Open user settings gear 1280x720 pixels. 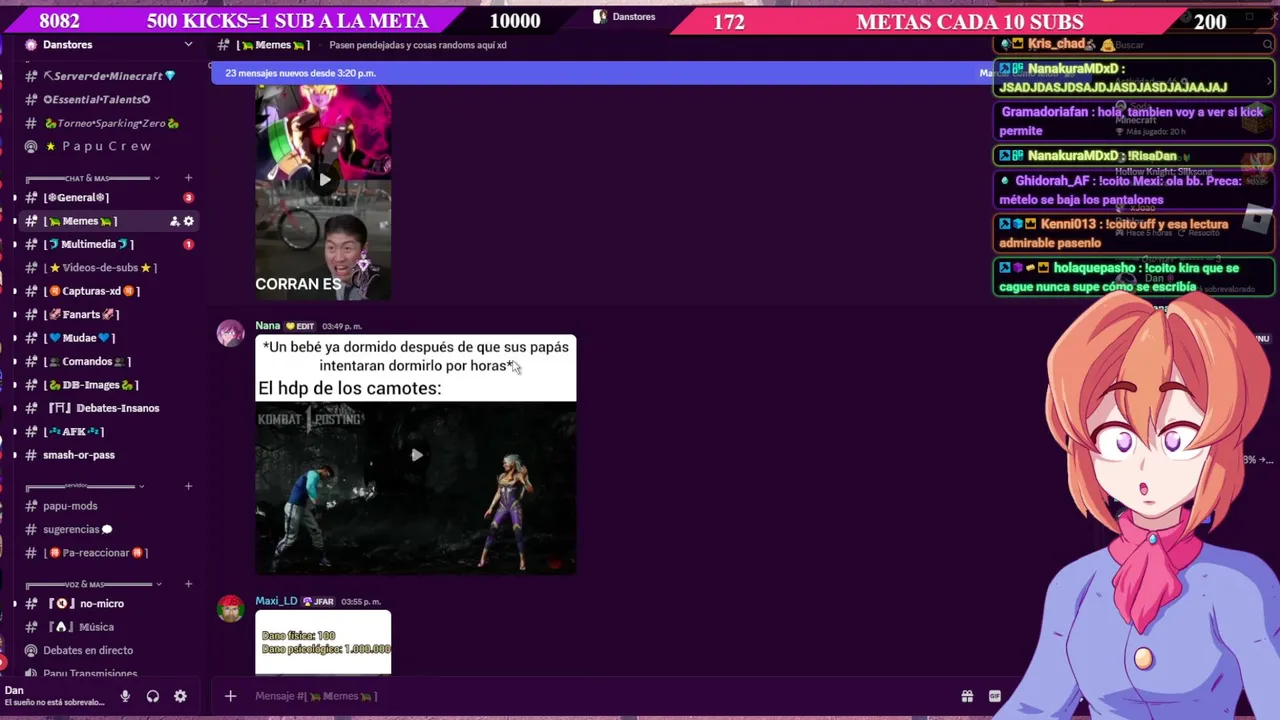pyautogui.click(x=180, y=696)
